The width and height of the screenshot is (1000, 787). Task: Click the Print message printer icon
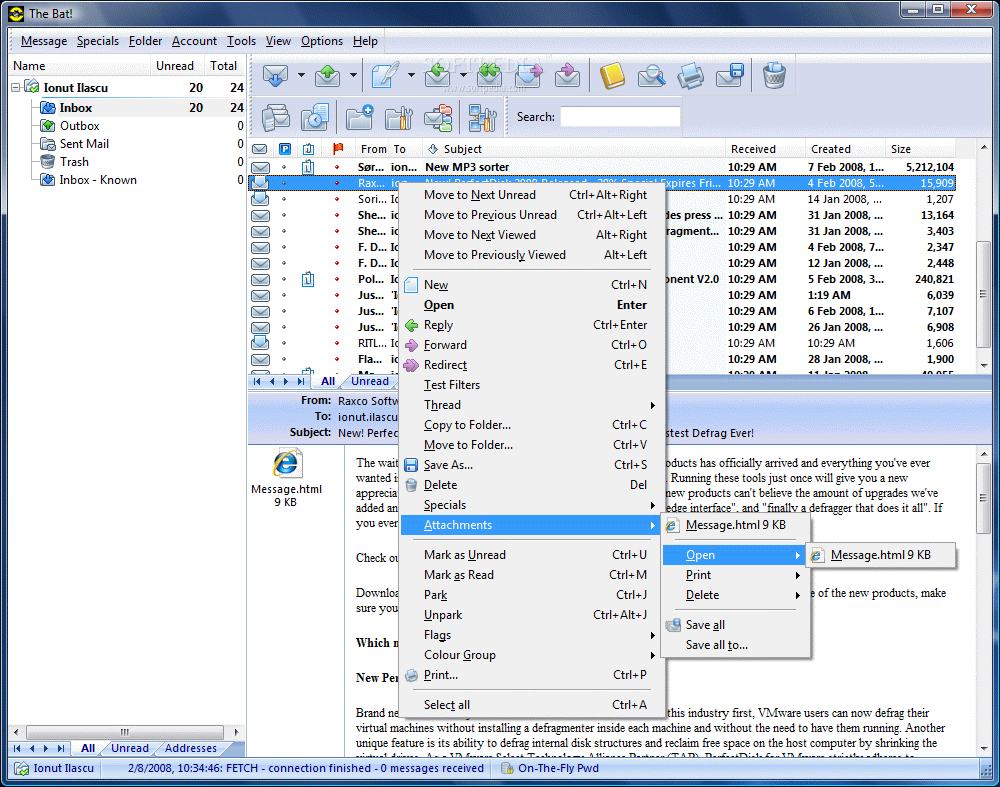click(691, 75)
